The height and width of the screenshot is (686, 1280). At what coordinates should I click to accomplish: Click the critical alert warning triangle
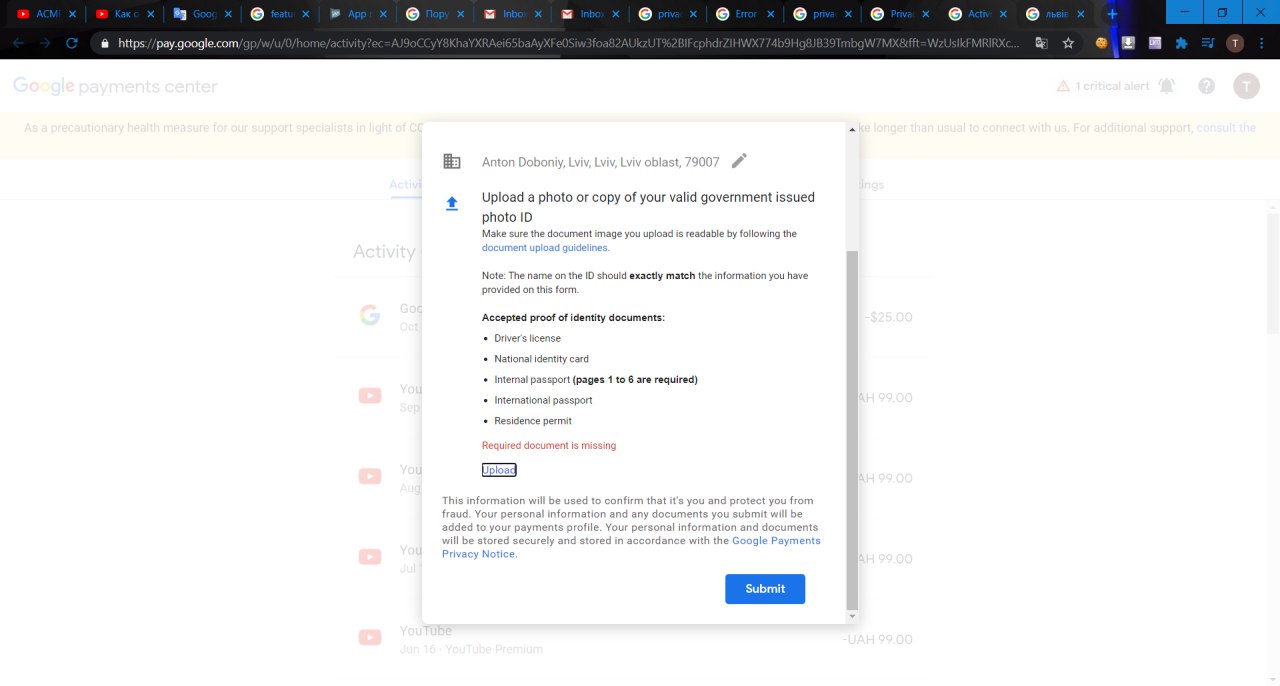1063,87
